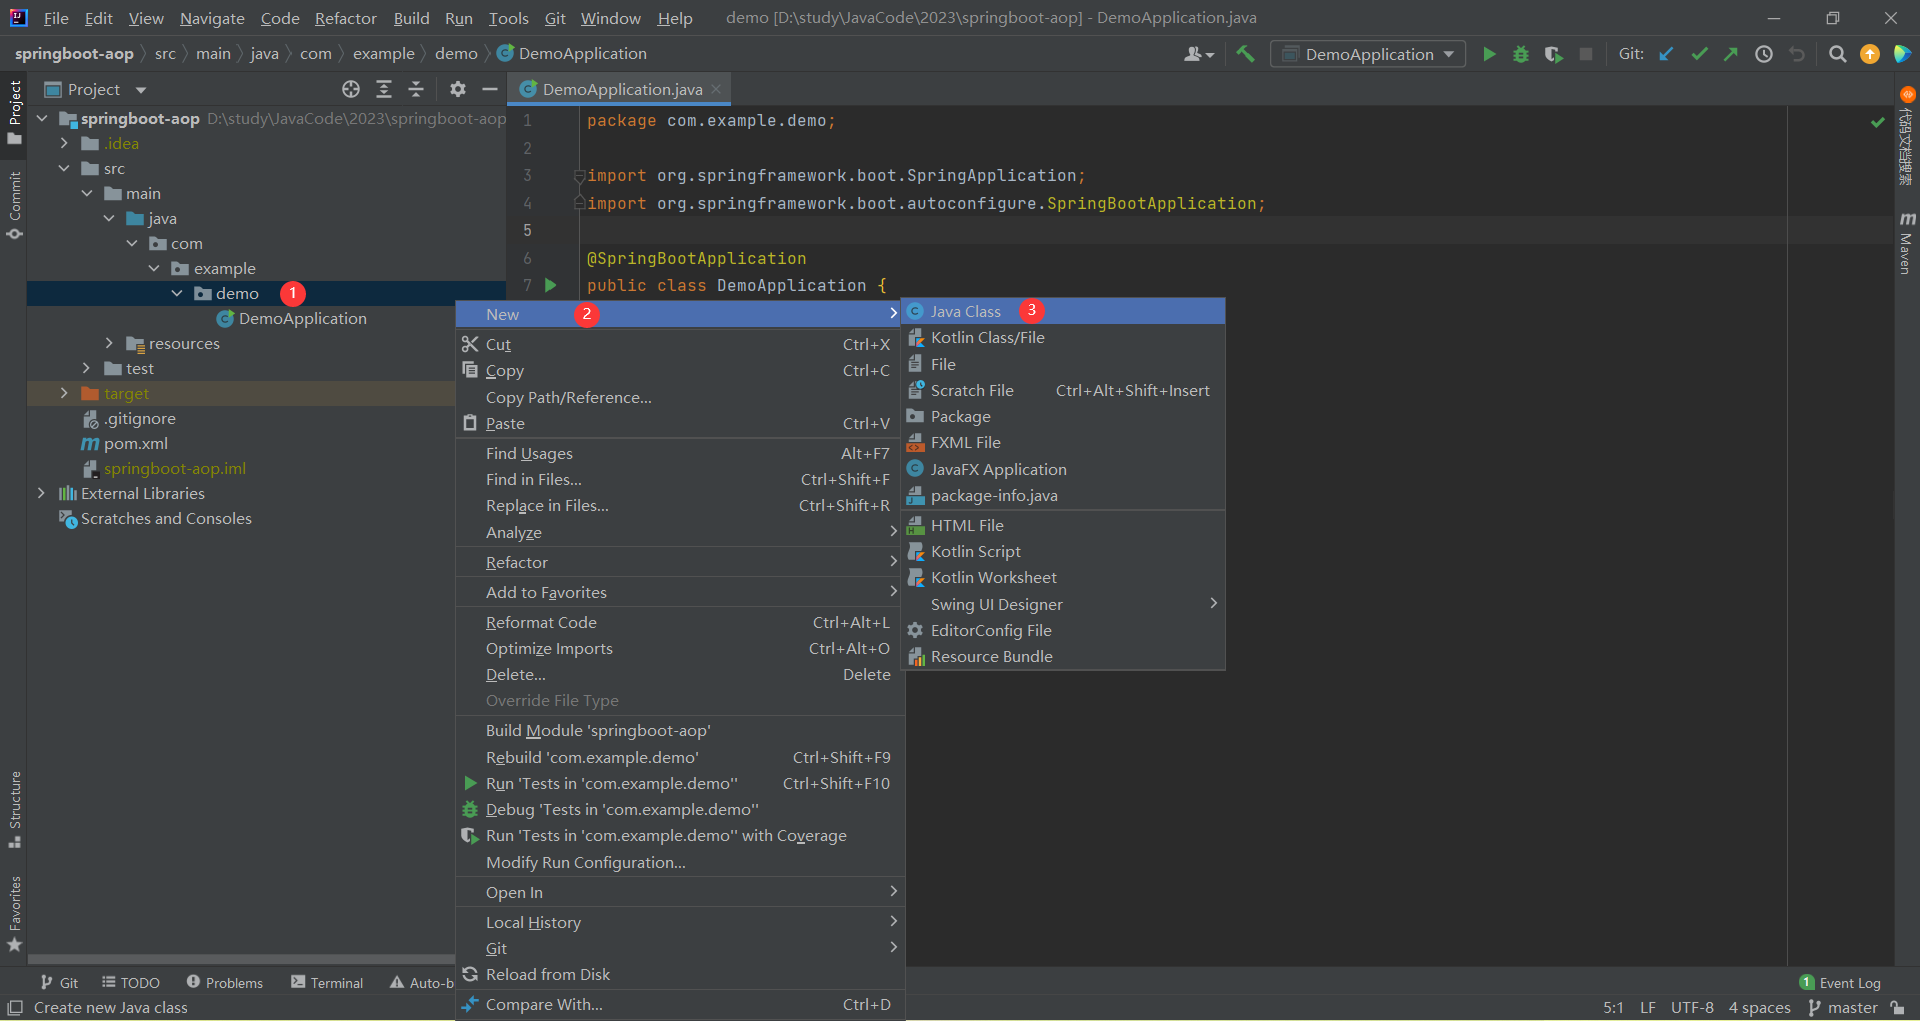Image resolution: width=1920 pixels, height=1021 pixels.
Task: Open Git history clock icon
Action: coord(1764,54)
